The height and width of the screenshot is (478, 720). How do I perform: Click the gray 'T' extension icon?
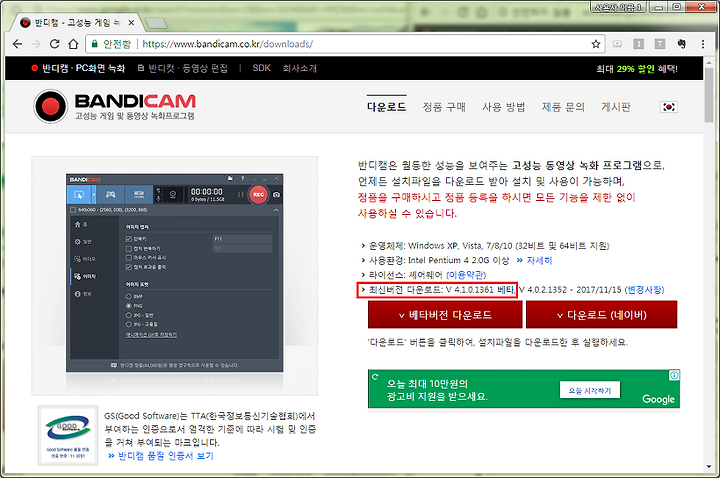click(x=660, y=44)
